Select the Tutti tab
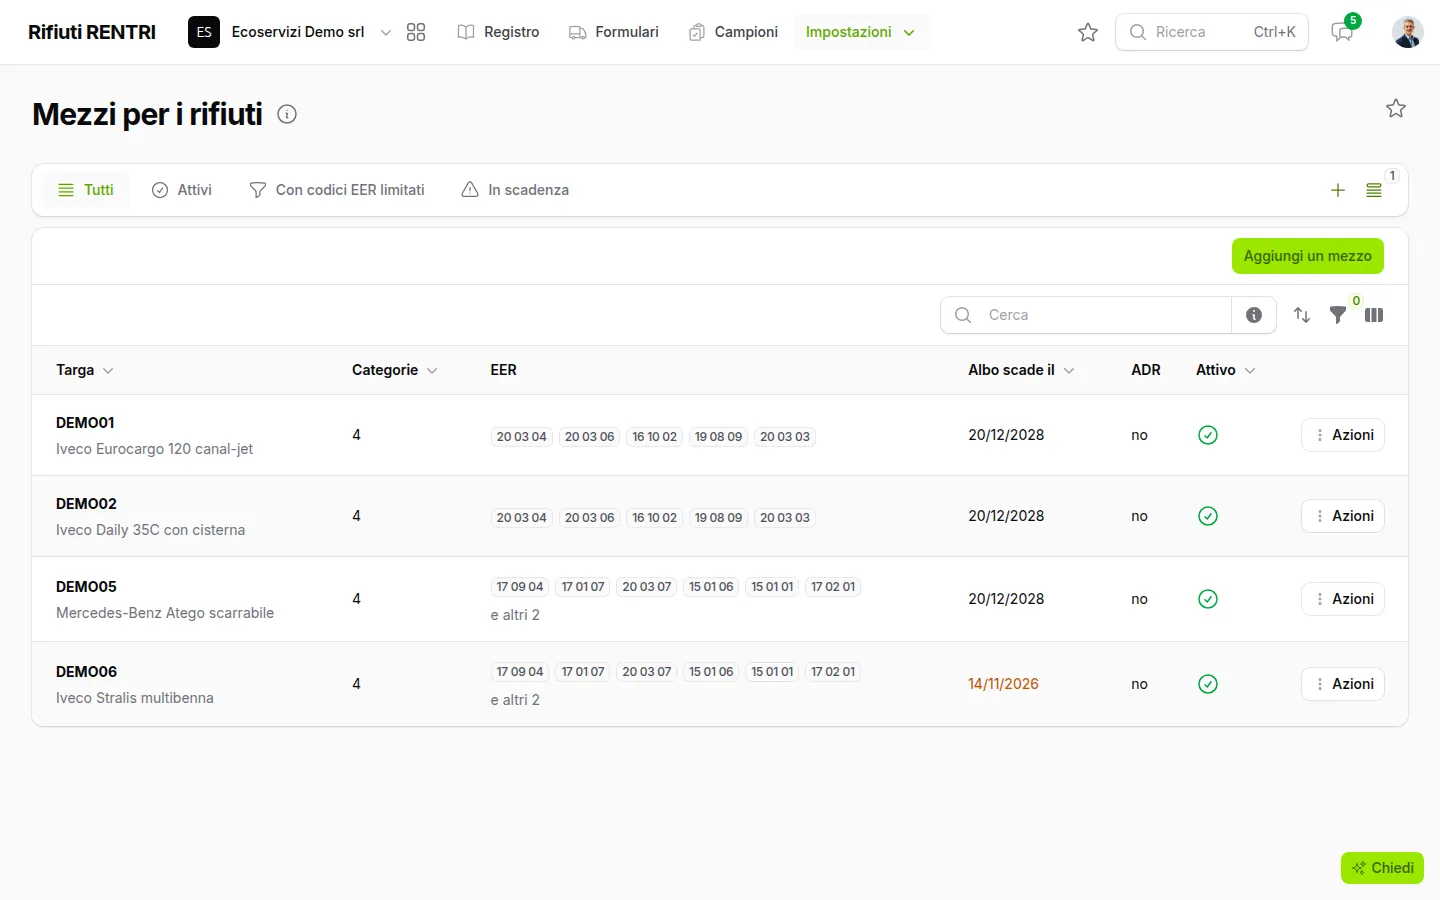 tap(86, 190)
